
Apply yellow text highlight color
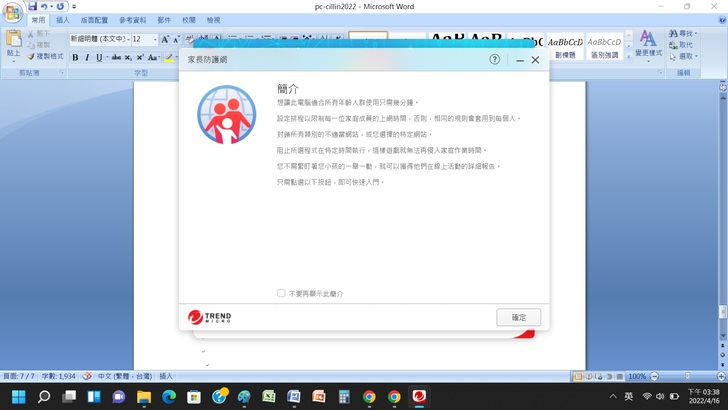[169, 58]
